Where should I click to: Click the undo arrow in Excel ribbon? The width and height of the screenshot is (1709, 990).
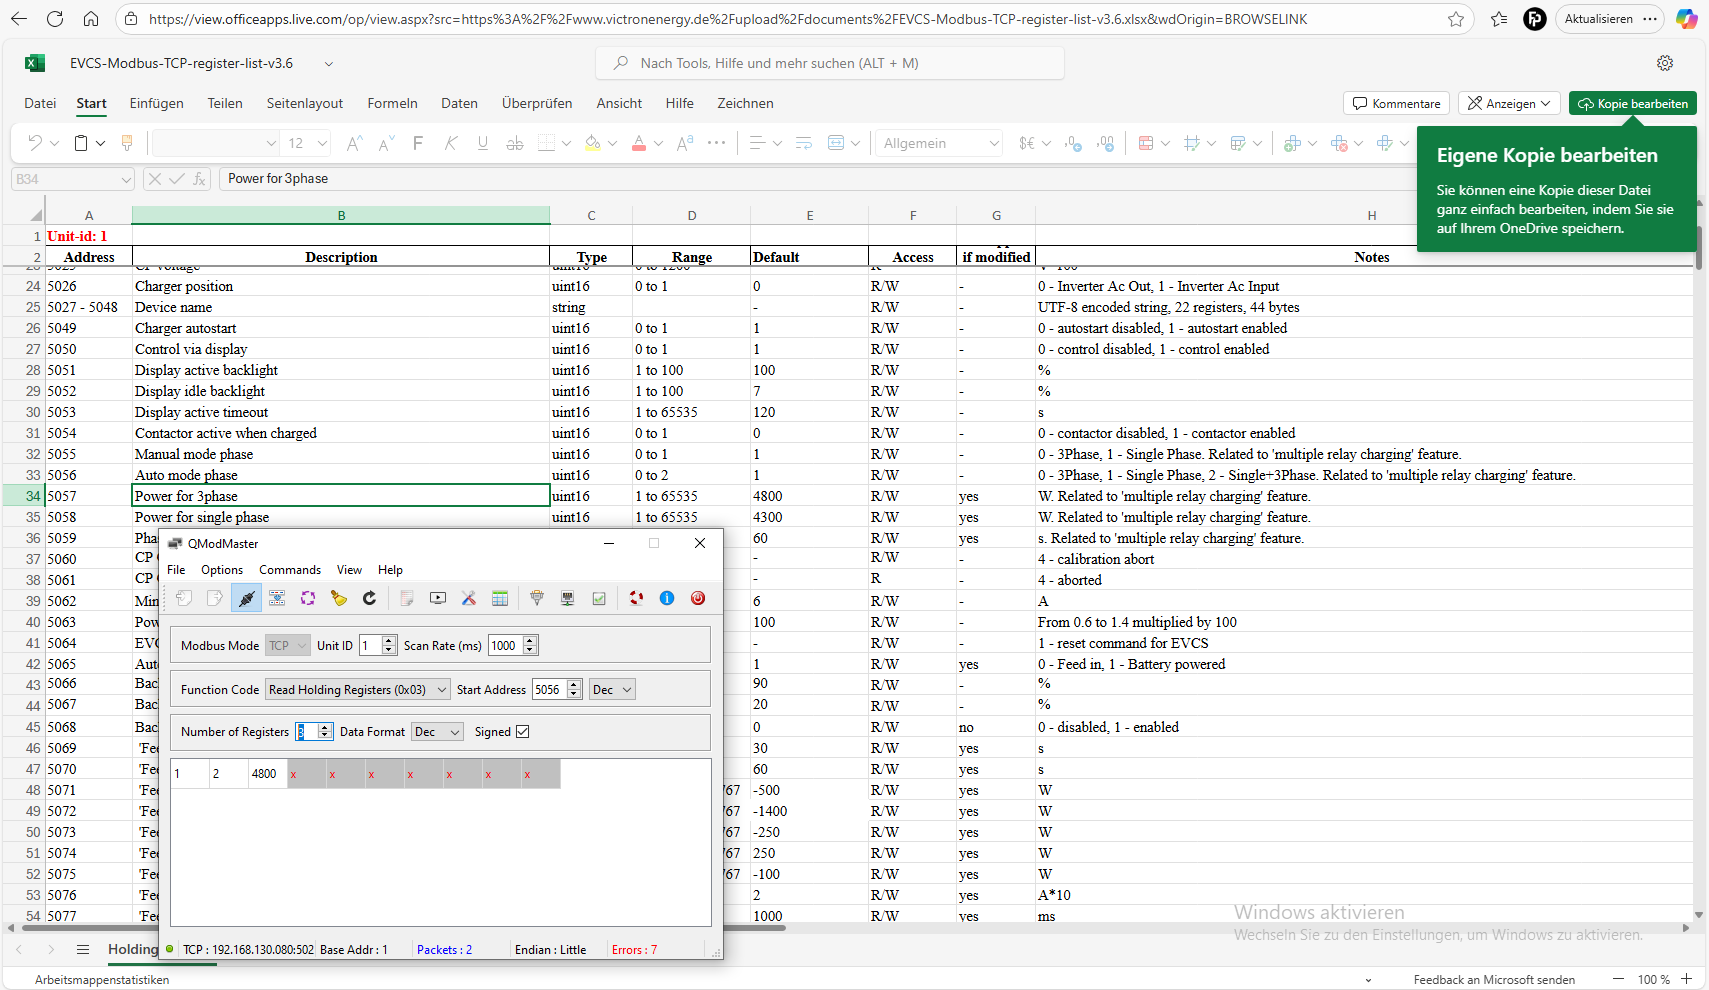35,143
